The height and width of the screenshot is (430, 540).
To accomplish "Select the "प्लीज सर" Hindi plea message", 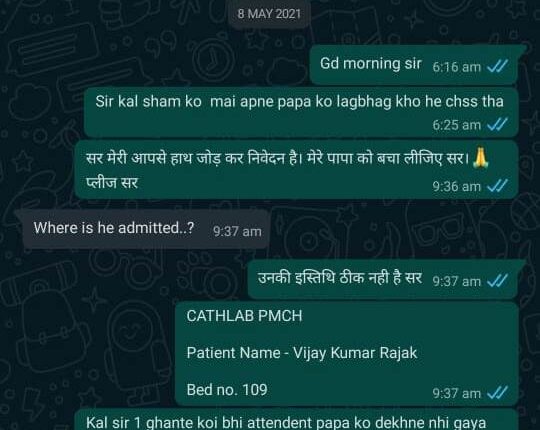I will click(297, 170).
